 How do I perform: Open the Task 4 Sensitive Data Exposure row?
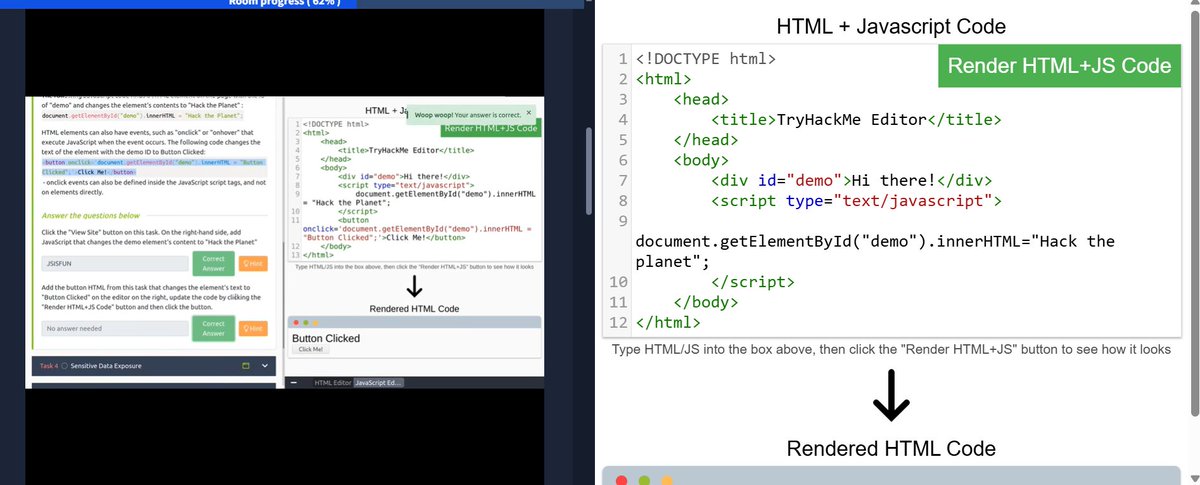coord(154,366)
